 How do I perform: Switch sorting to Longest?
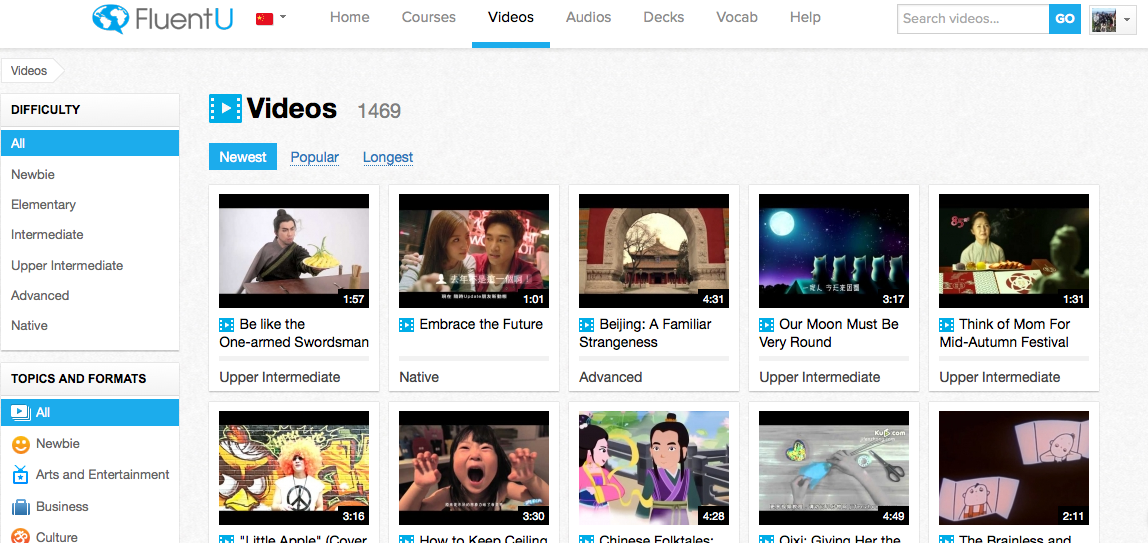[x=388, y=157]
